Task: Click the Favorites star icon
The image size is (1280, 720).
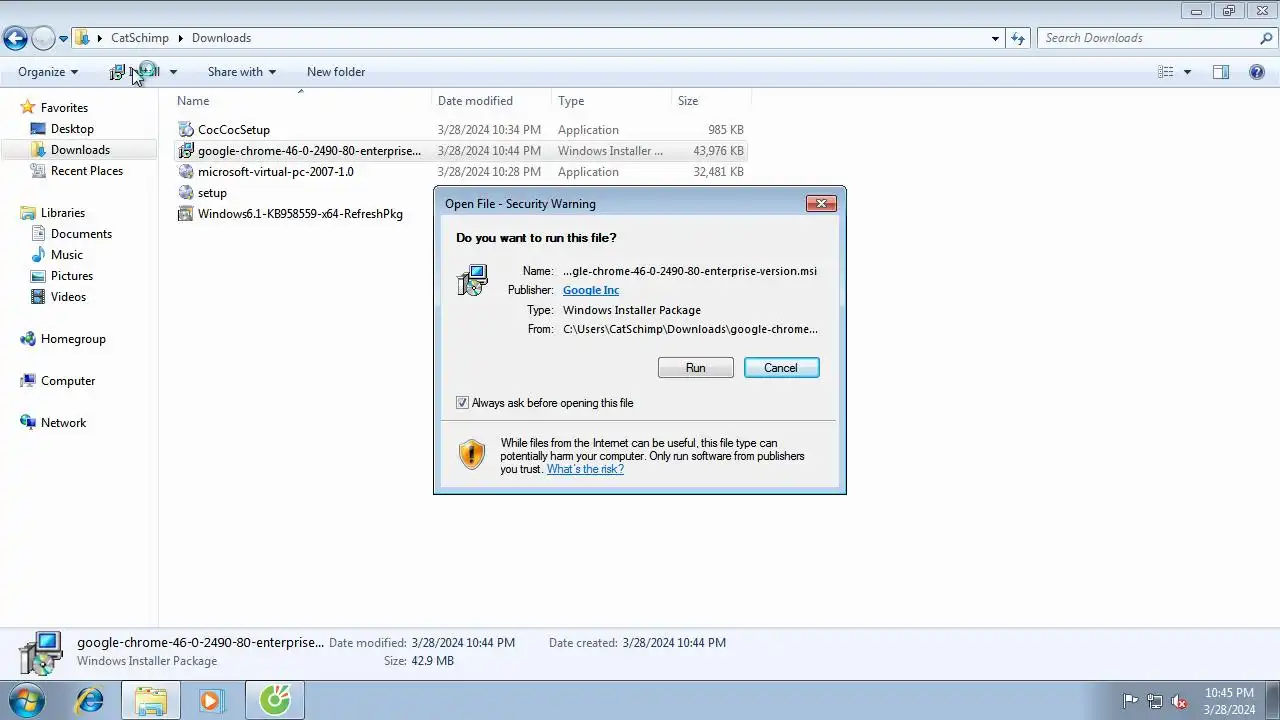Action: click(28, 108)
